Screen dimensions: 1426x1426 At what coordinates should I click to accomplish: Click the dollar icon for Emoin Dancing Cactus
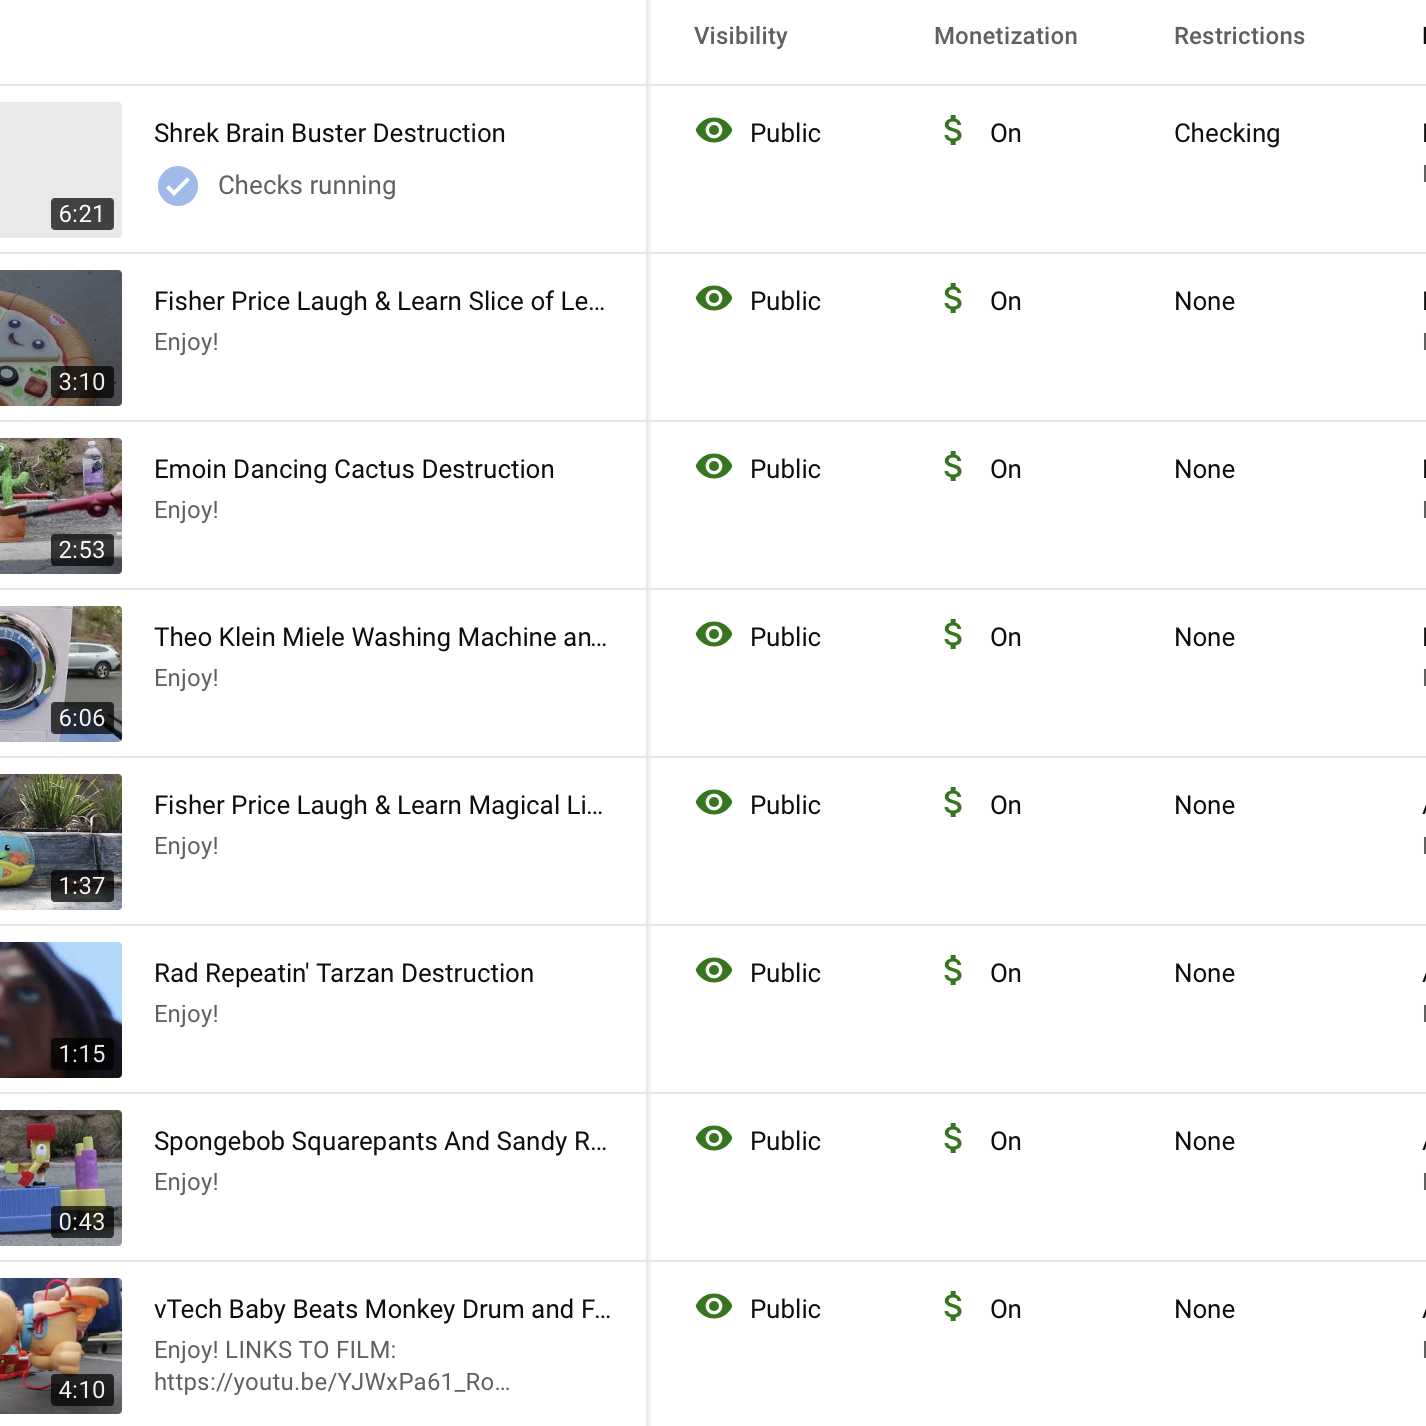953,466
